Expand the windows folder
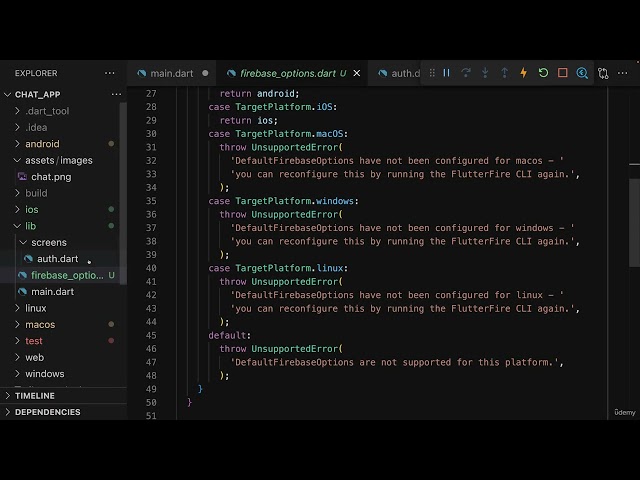Screen dimensions: 640x480 click(x=44, y=374)
